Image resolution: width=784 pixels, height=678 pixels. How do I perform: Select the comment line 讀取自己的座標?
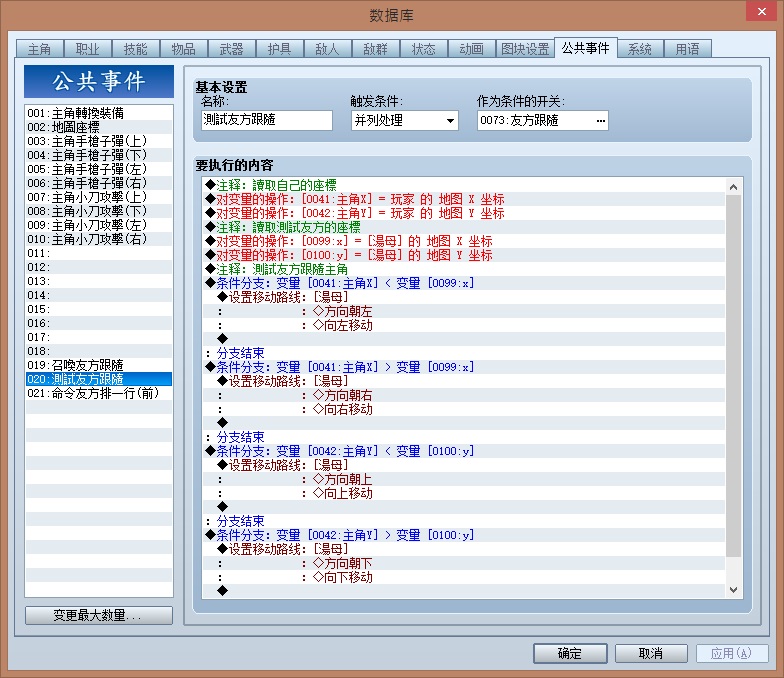pos(464,185)
